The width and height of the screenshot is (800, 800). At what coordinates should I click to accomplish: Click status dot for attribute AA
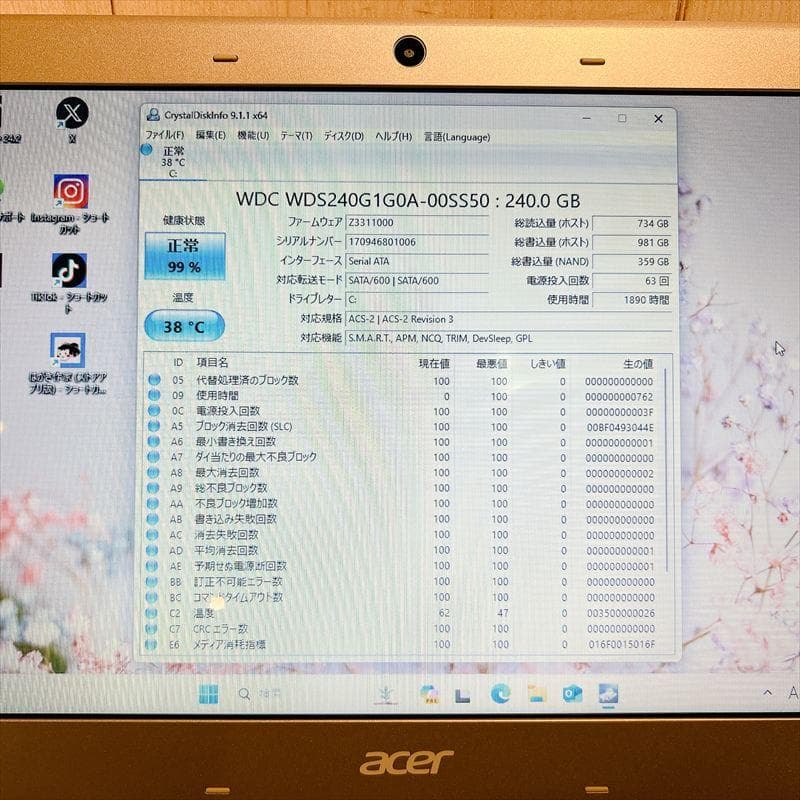(x=153, y=503)
